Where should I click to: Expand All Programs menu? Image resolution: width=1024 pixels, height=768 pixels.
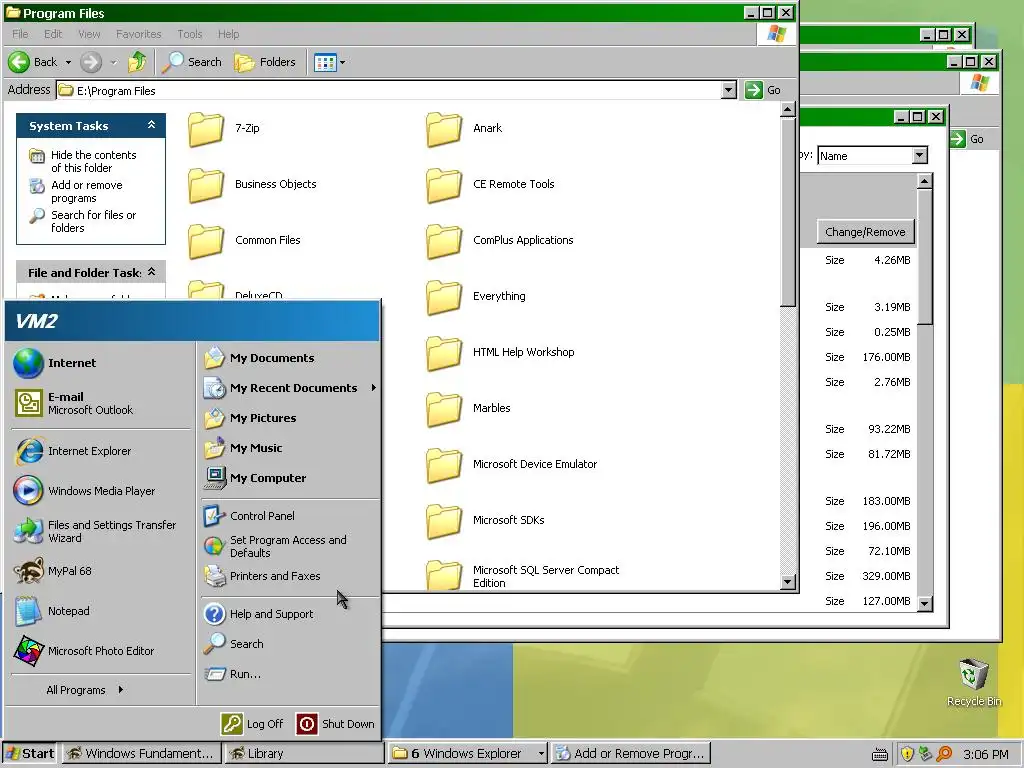point(85,690)
